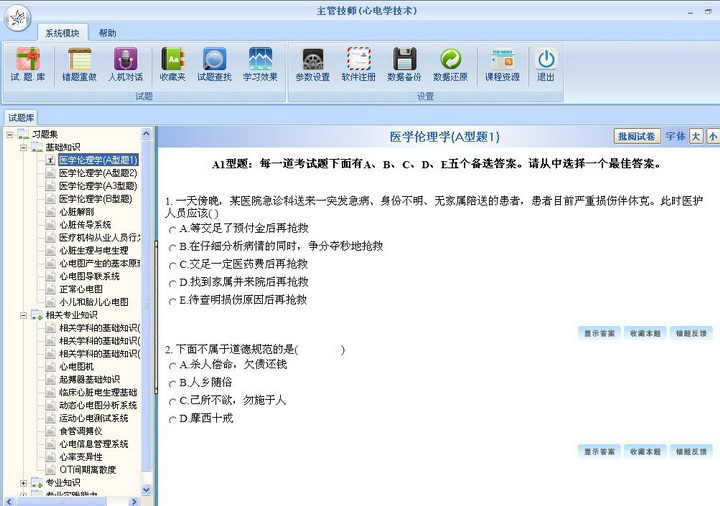720x506 pixels.
Task: Open 心电图导联系统 chapter
Action: pos(89,276)
